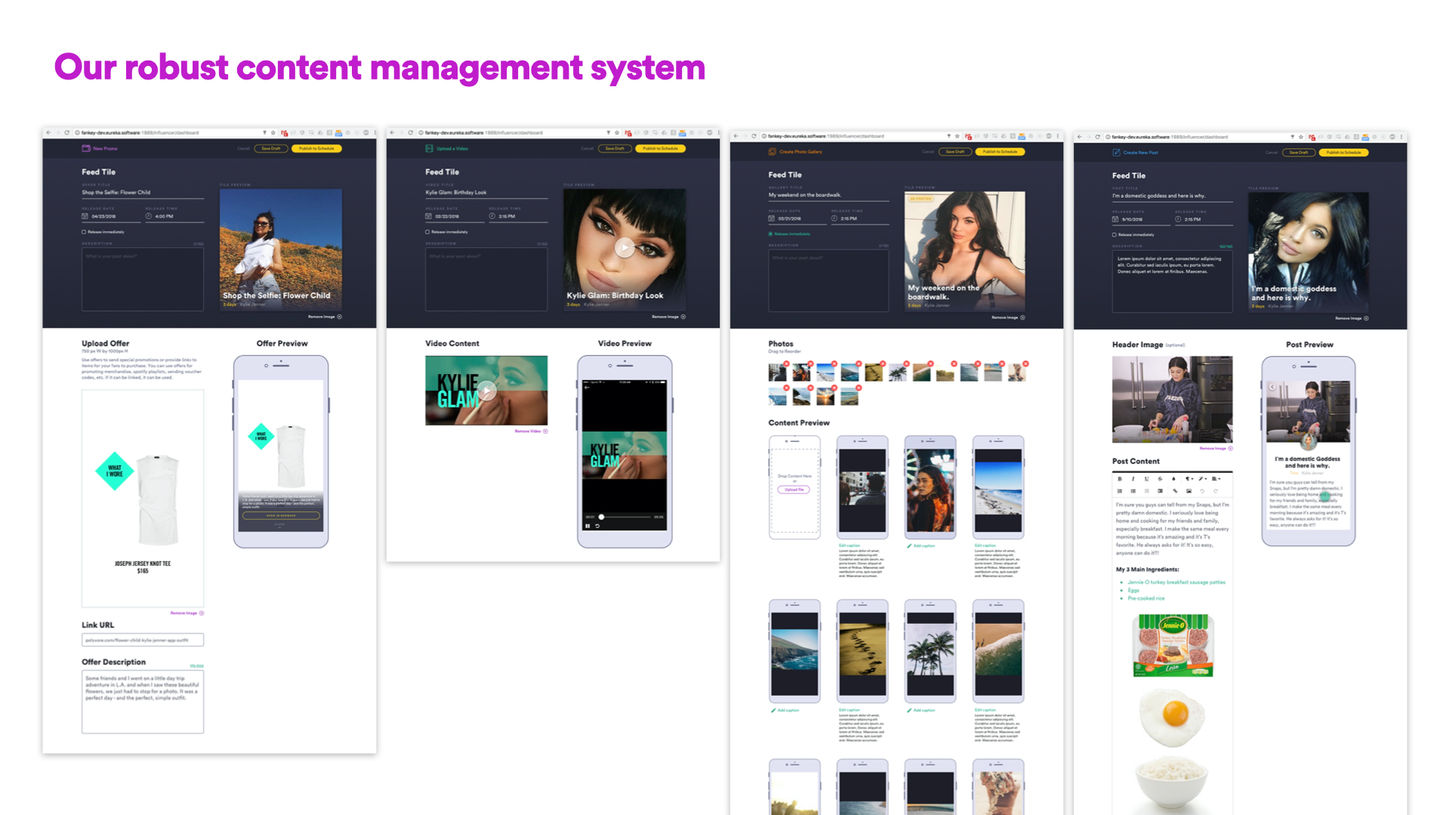Click Publish to Schedule in the New Promo window
This screenshot has width=1450, height=815.
click(316, 148)
